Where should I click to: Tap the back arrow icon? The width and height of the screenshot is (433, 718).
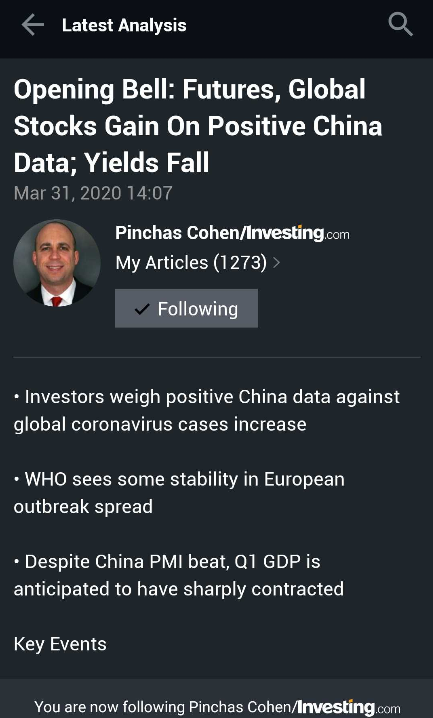(32, 25)
